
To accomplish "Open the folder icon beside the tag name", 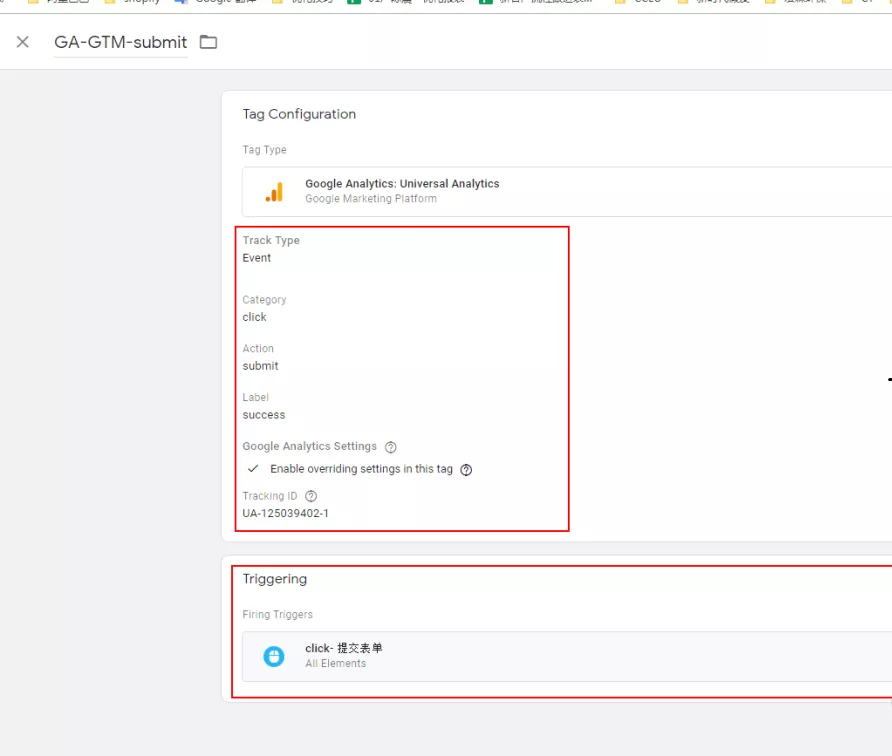I will click(x=208, y=42).
